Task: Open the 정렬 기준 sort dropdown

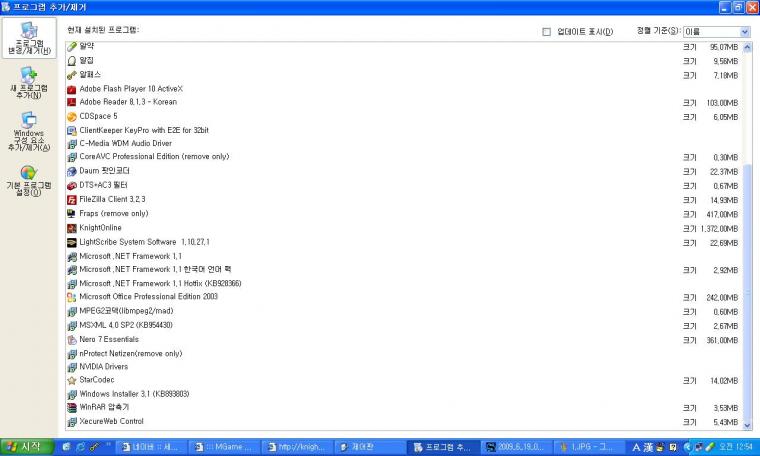Action: [744, 32]
